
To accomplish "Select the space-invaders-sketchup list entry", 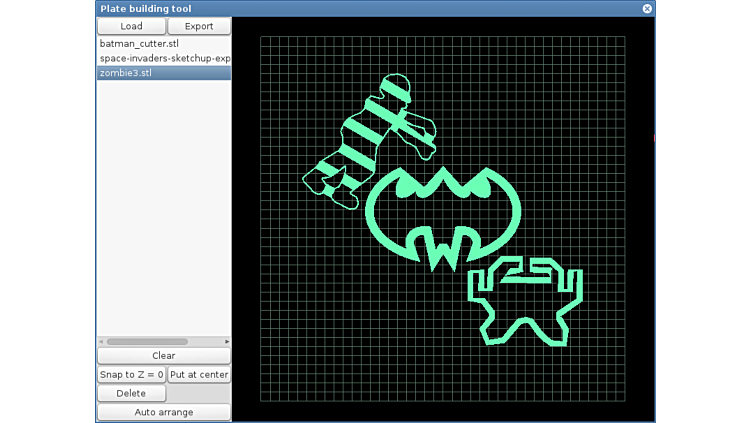I will [164, 58].
